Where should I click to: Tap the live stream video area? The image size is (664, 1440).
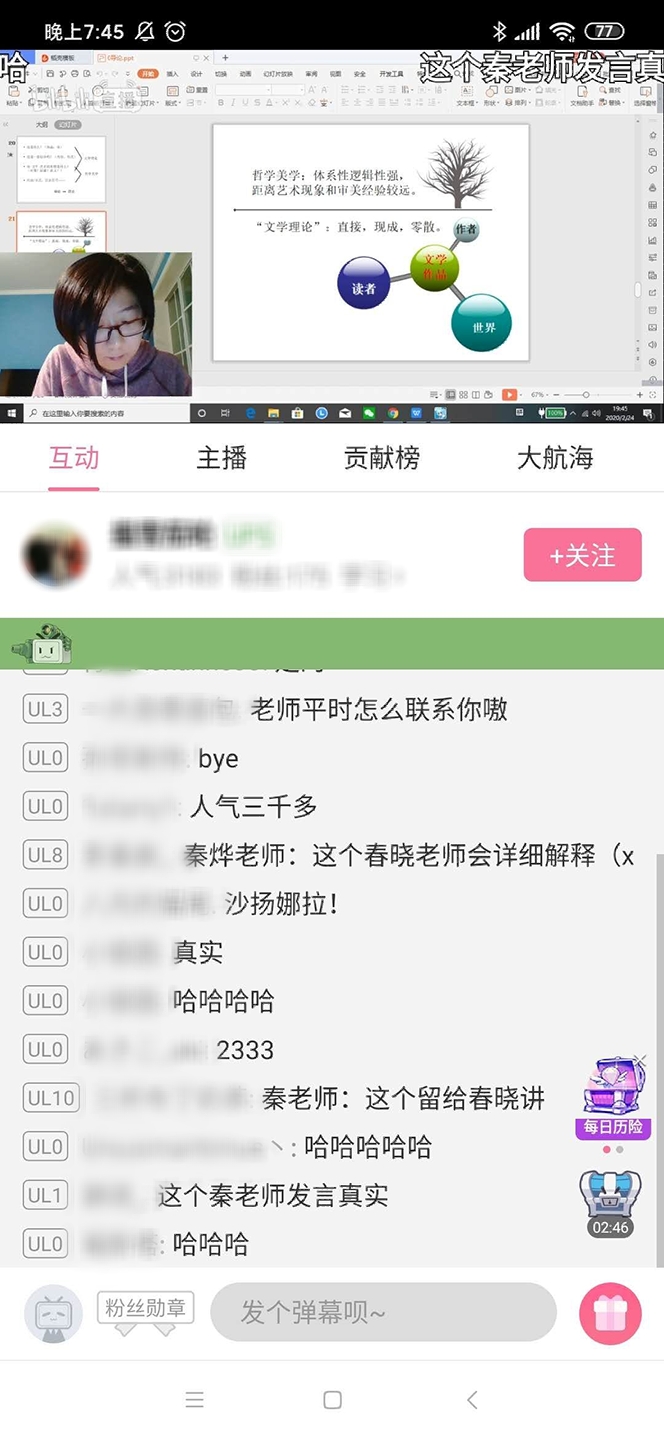332,236
